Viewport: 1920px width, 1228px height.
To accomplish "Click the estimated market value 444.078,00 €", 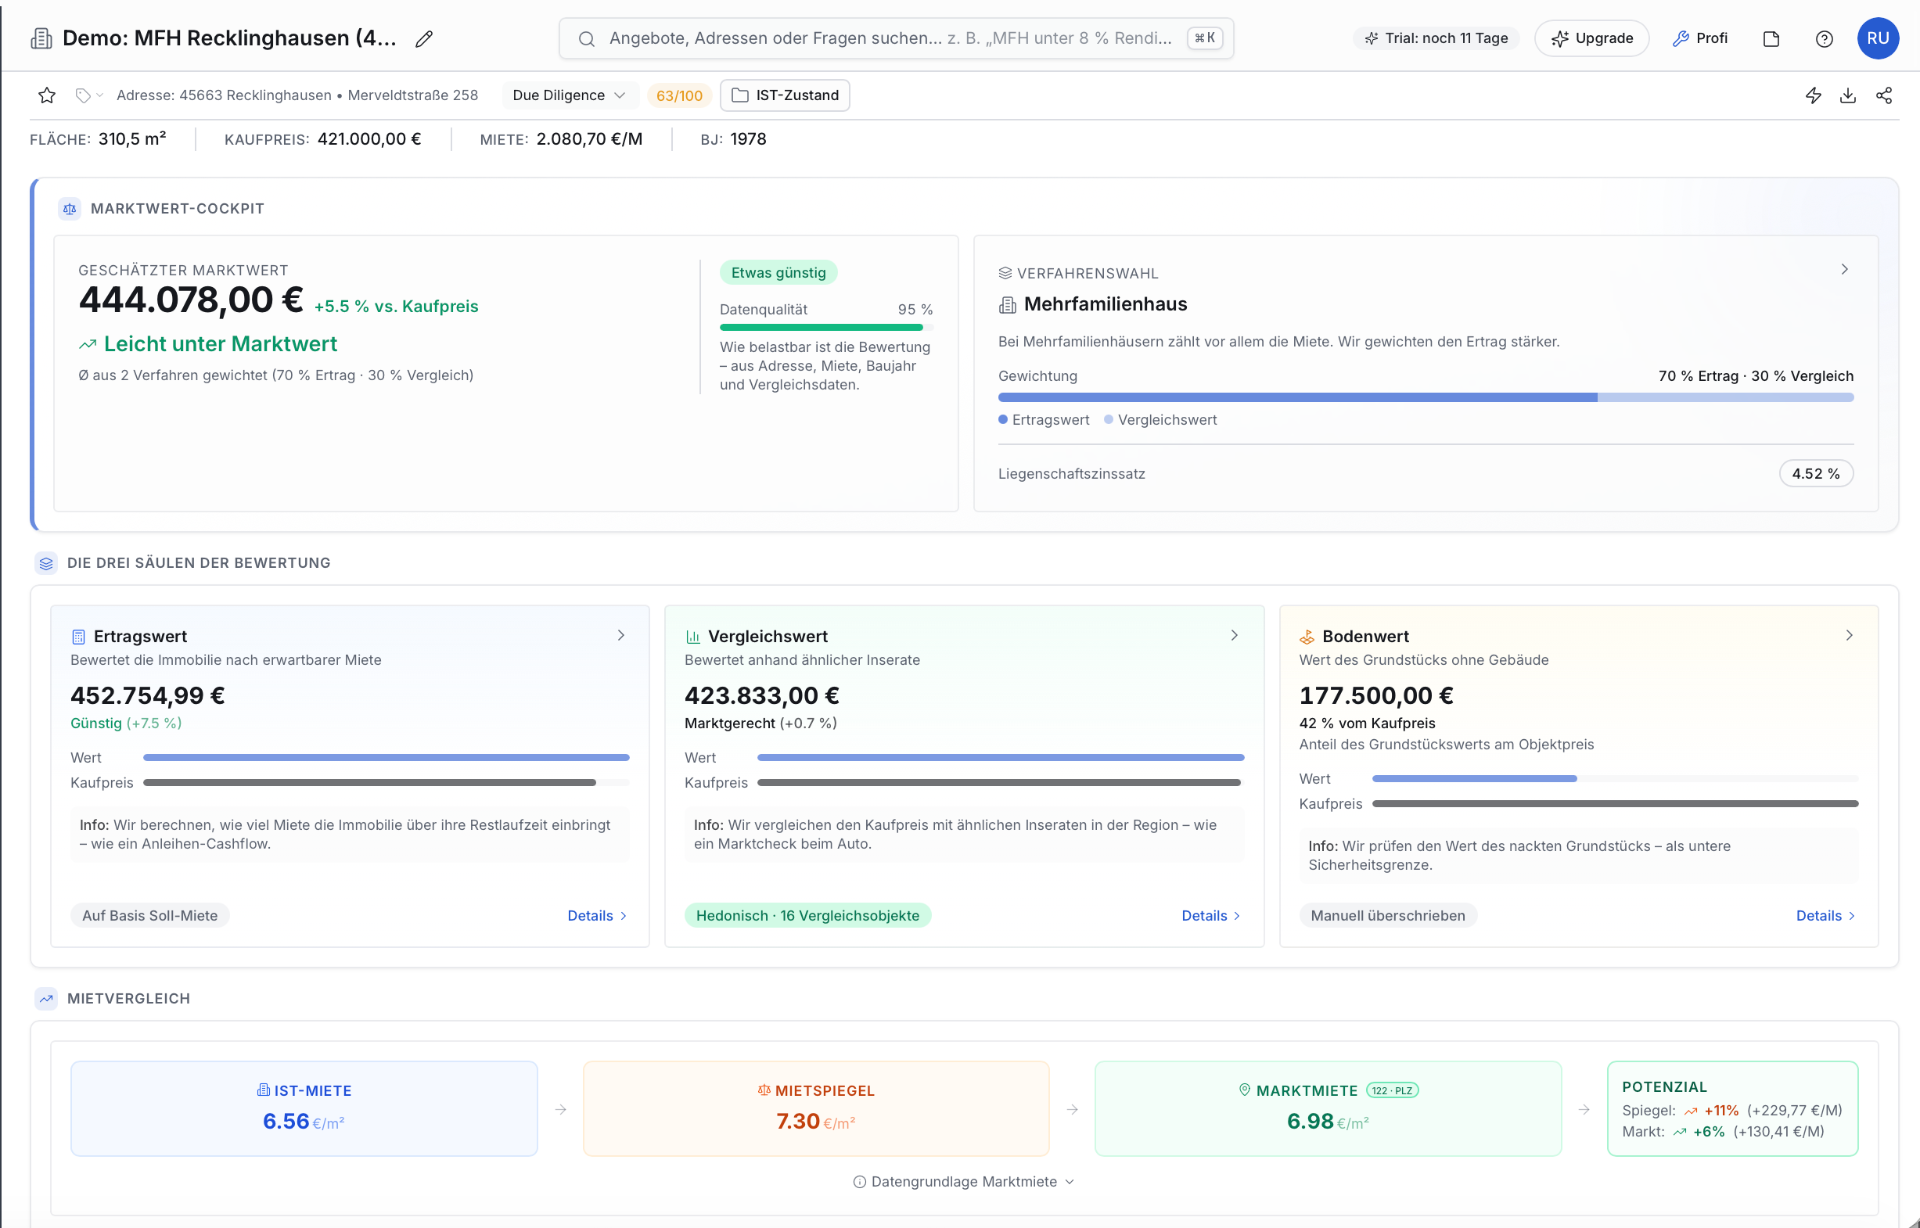I will click(x=191, y=300).
